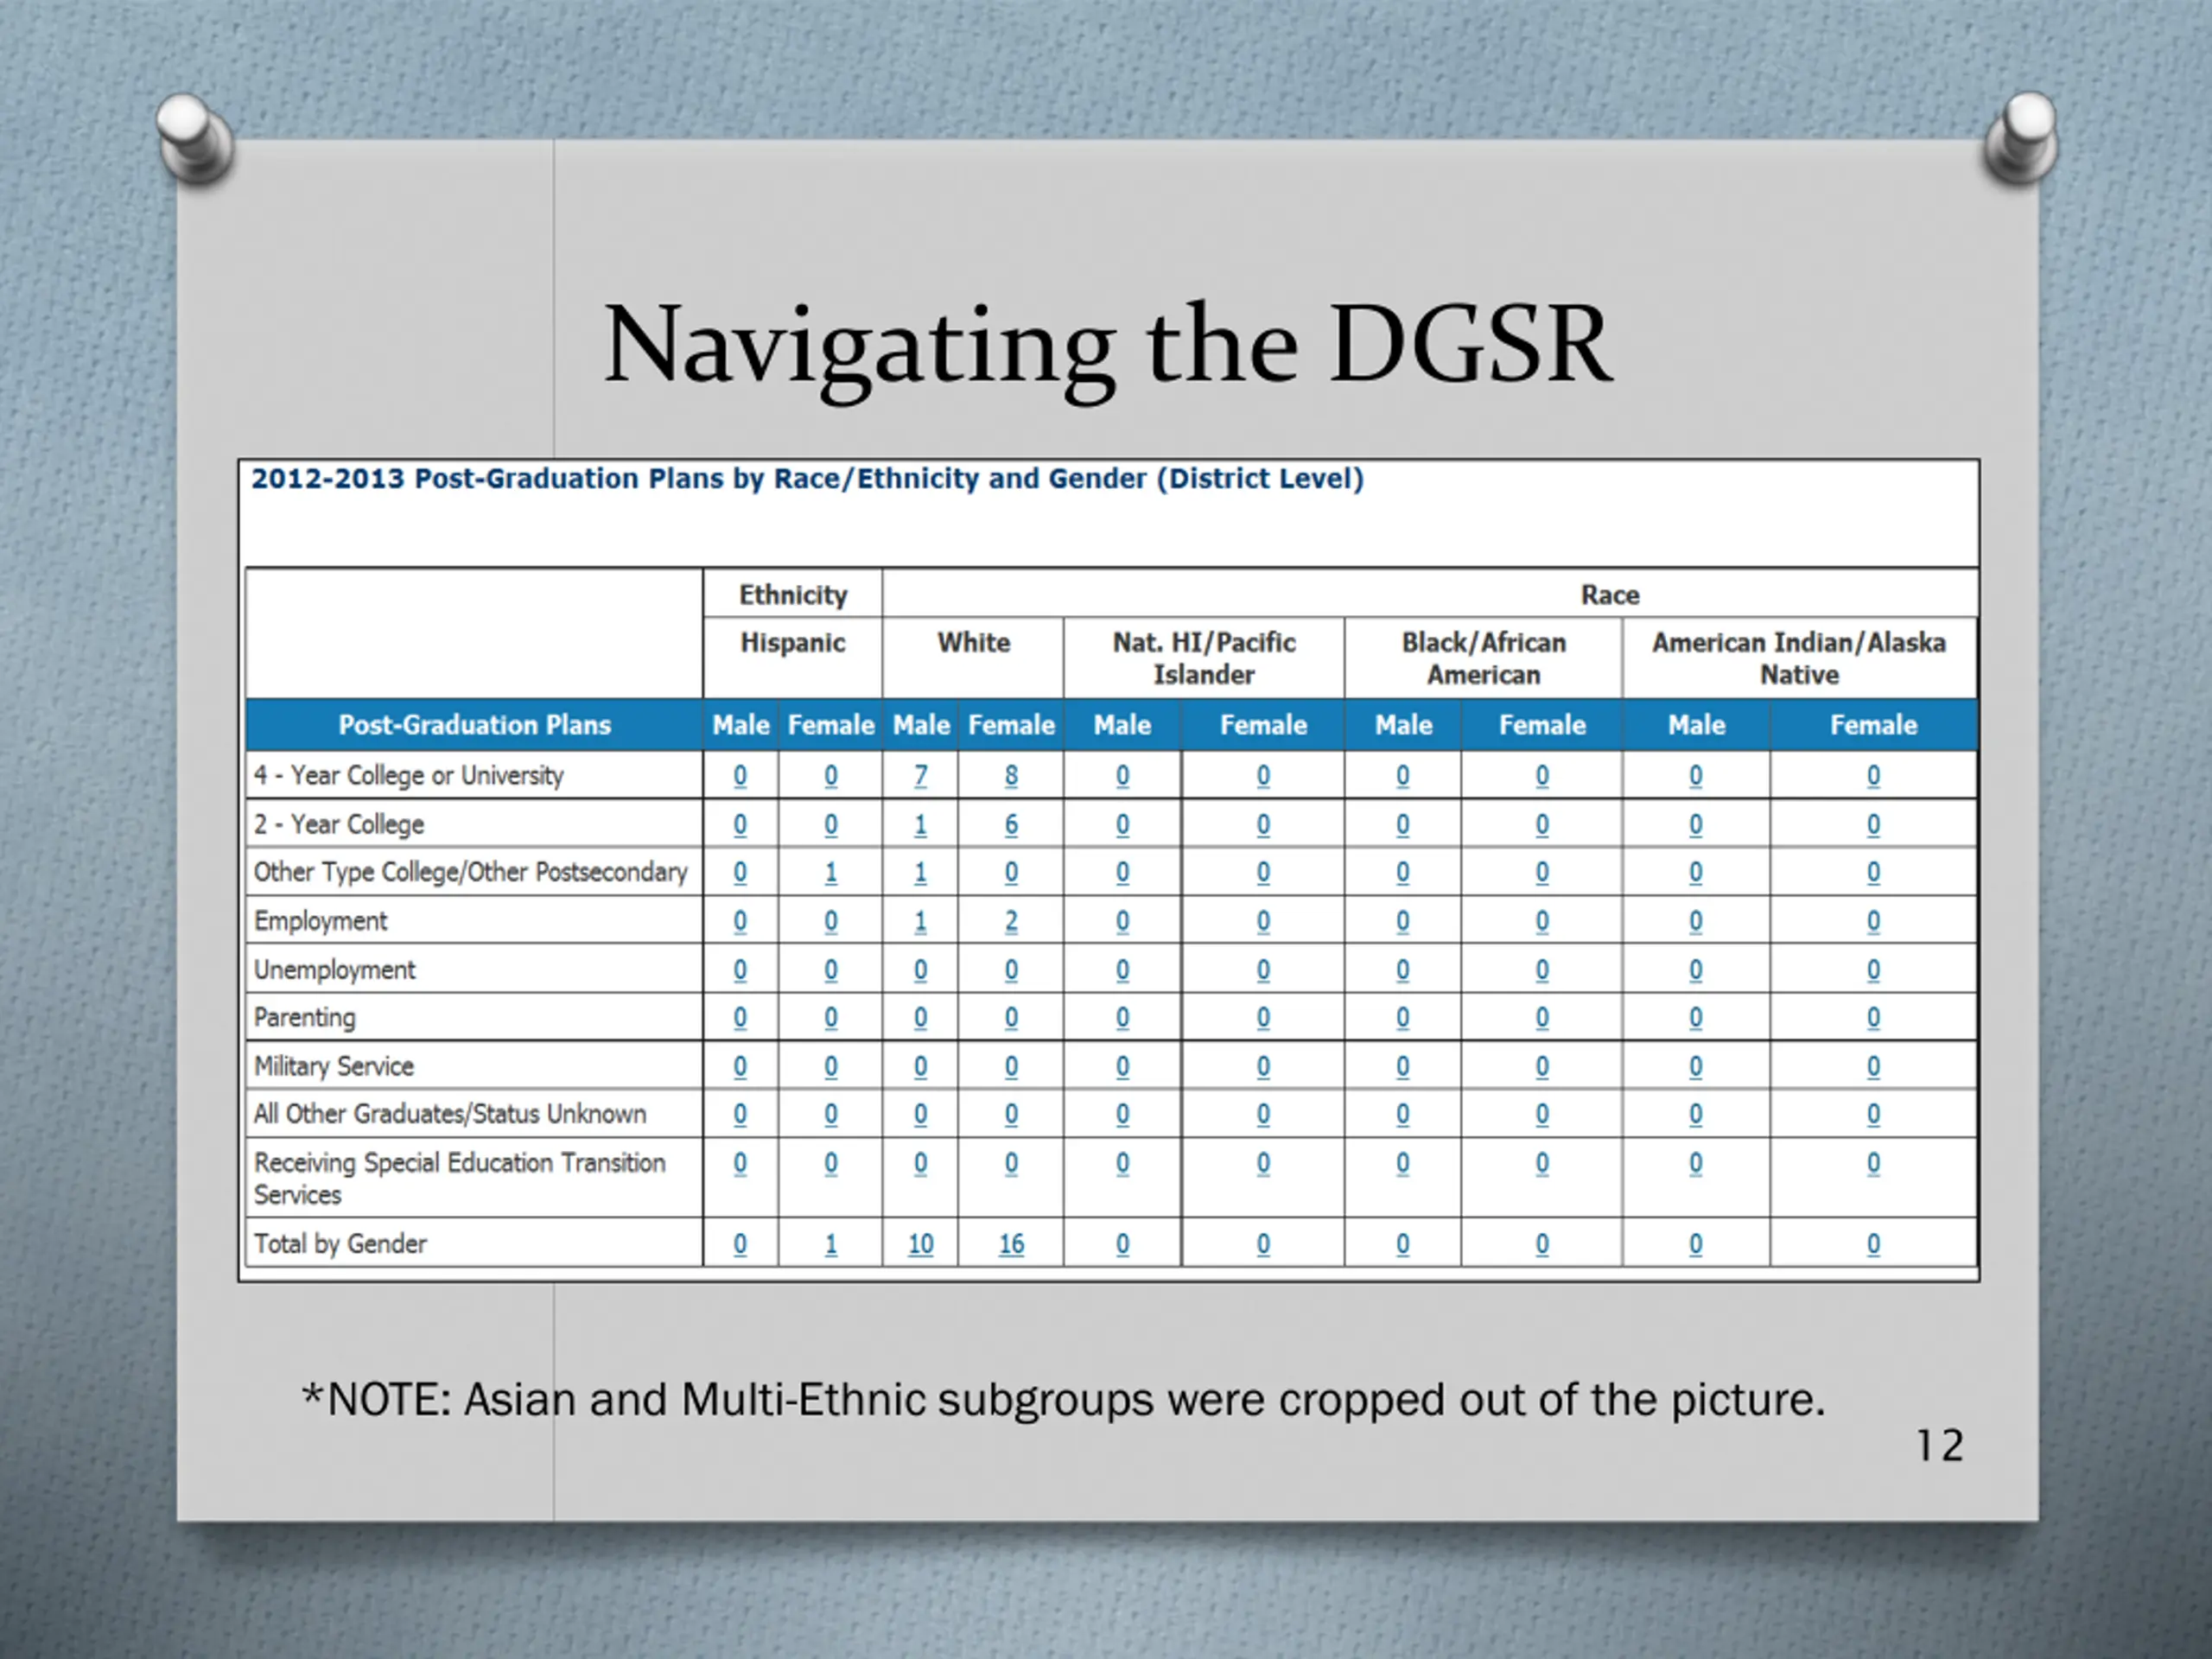Open White Female Total by Gender value 16

tap(1011, 1244)
